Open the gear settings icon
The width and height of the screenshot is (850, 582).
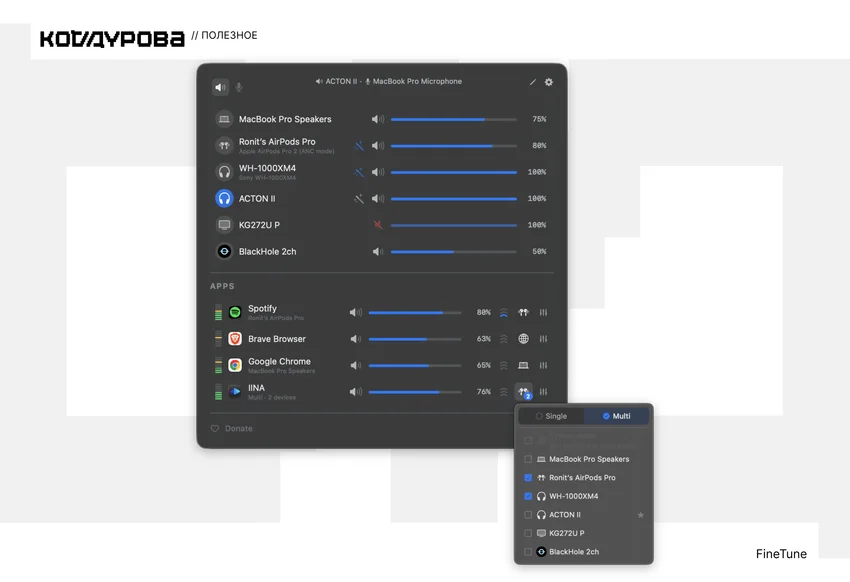tap(549, 82)
